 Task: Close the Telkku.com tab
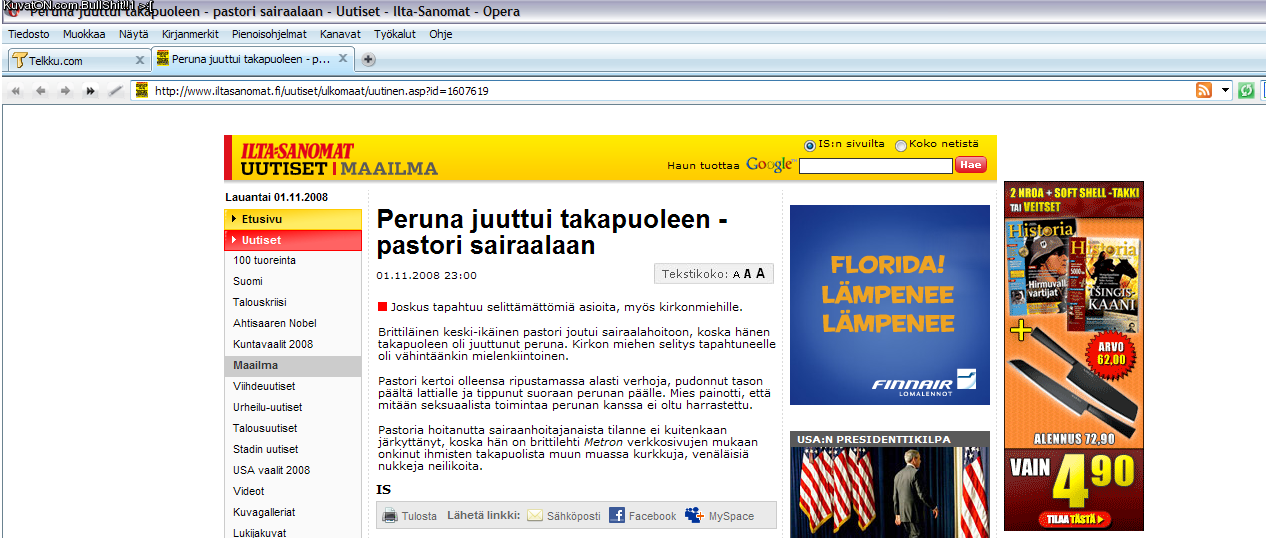click(x=140, y=60)
